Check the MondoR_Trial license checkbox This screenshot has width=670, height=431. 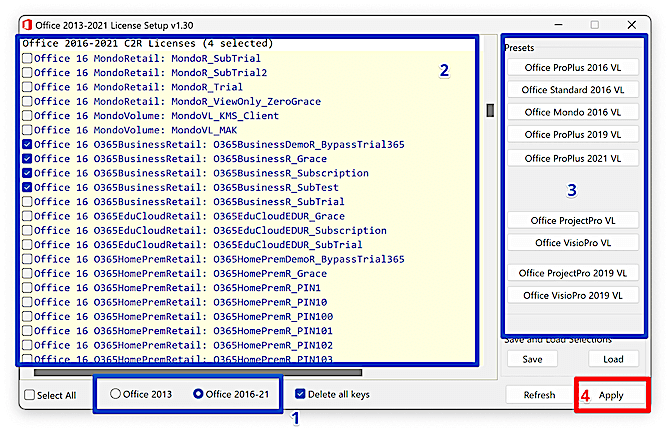(27, 87)
